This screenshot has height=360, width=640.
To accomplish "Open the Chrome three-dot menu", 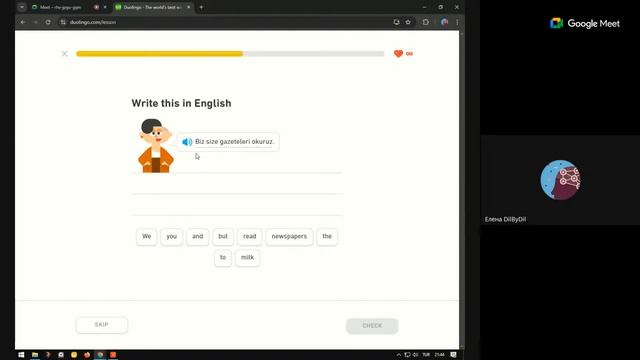I will tap(457, 22).
